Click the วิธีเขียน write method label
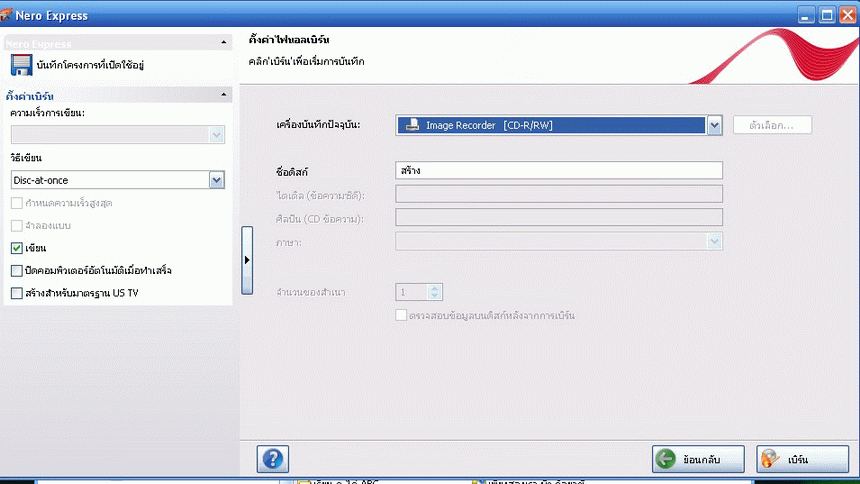Screen dimensions: 860x484 (26, 158)
